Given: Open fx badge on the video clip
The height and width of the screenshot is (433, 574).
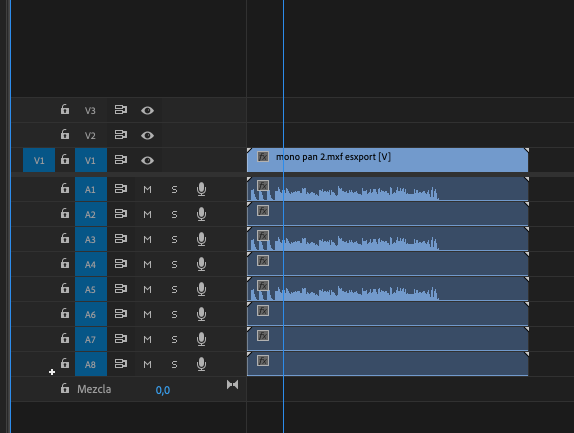Looking at the screenshot, I should (x=263, y=157).
